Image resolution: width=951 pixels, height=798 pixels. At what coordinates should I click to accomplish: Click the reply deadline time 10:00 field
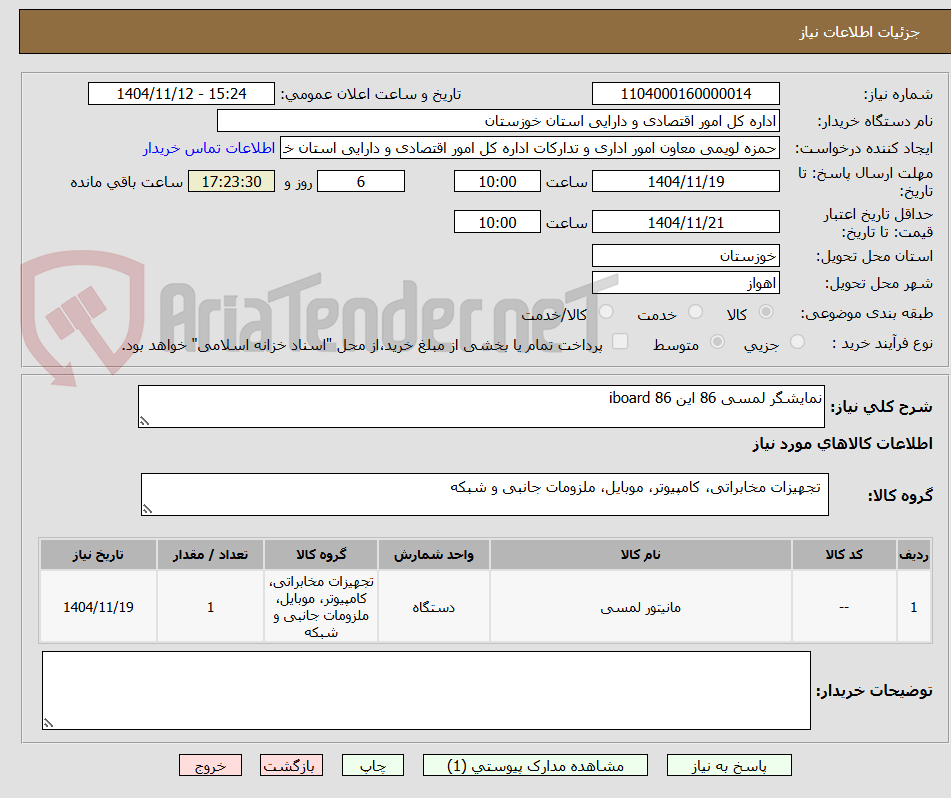coord(497,181)
